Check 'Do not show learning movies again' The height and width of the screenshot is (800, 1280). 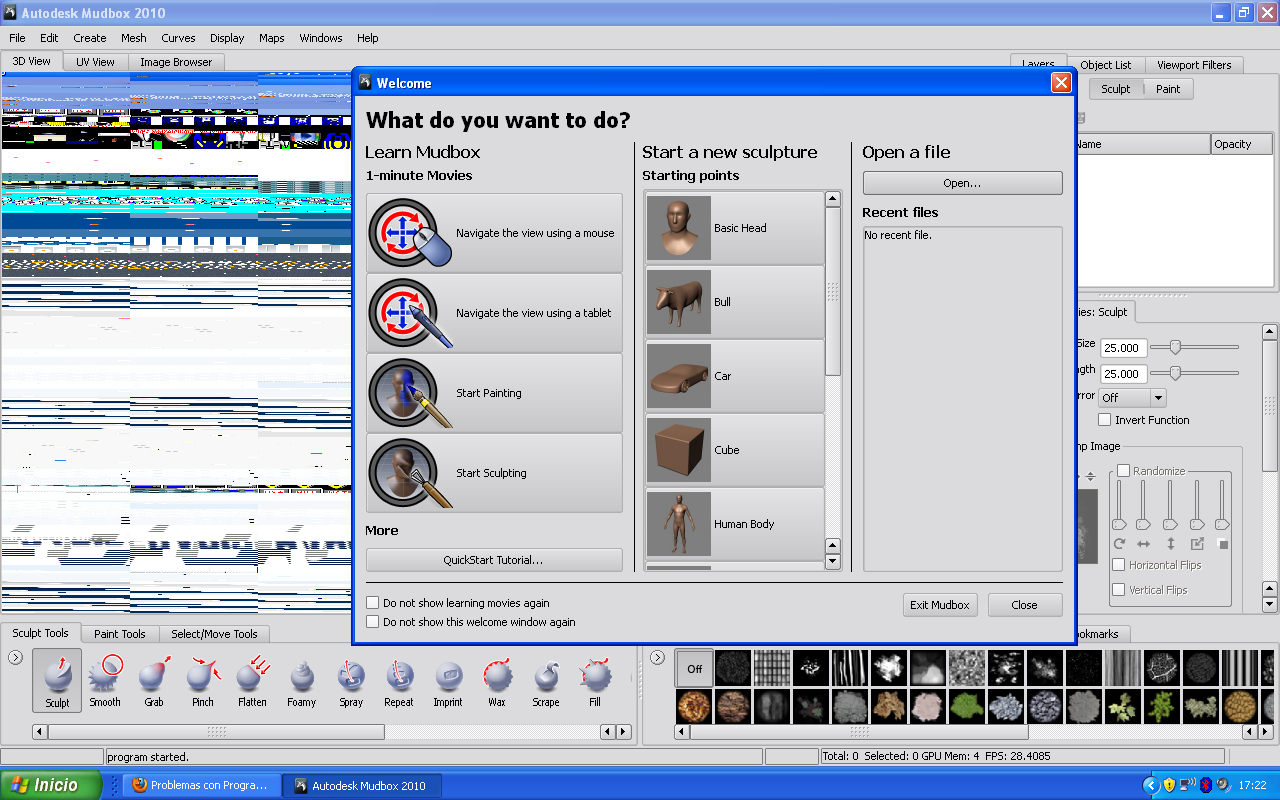tap(373, 603)
